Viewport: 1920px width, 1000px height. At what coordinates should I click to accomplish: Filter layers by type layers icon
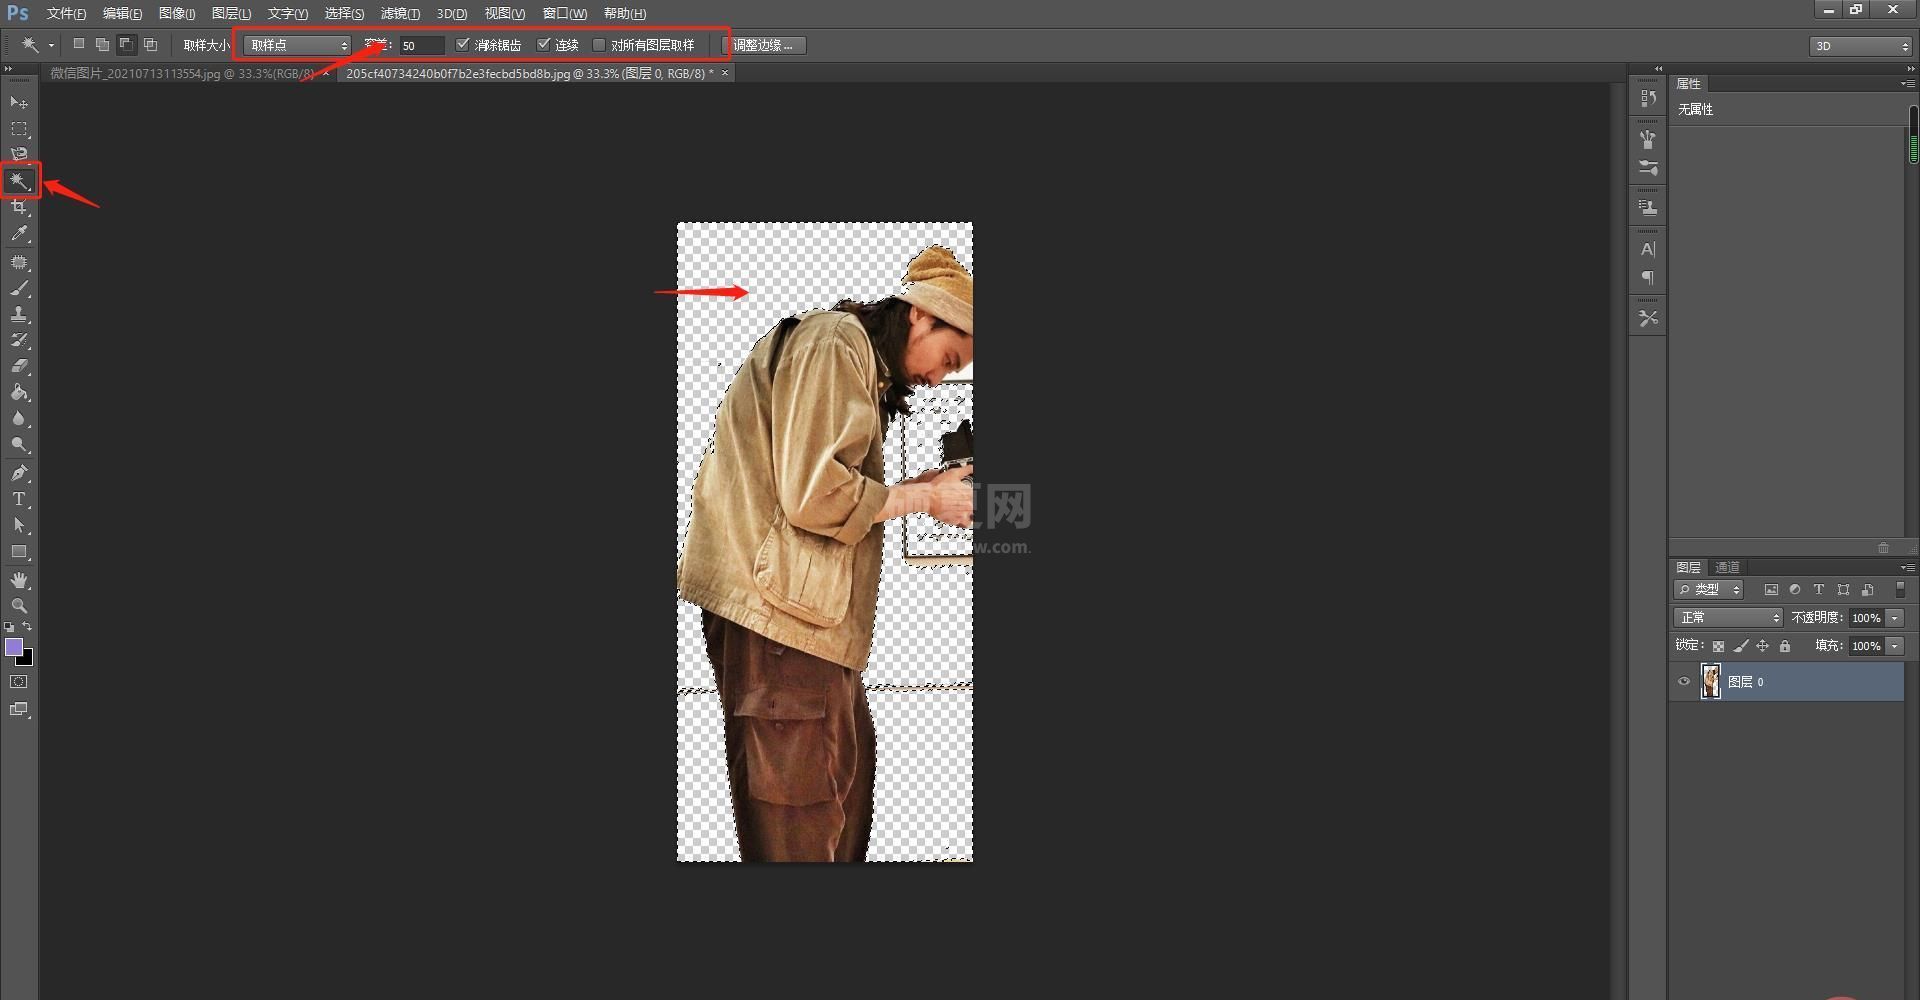tap(1819, 590)
